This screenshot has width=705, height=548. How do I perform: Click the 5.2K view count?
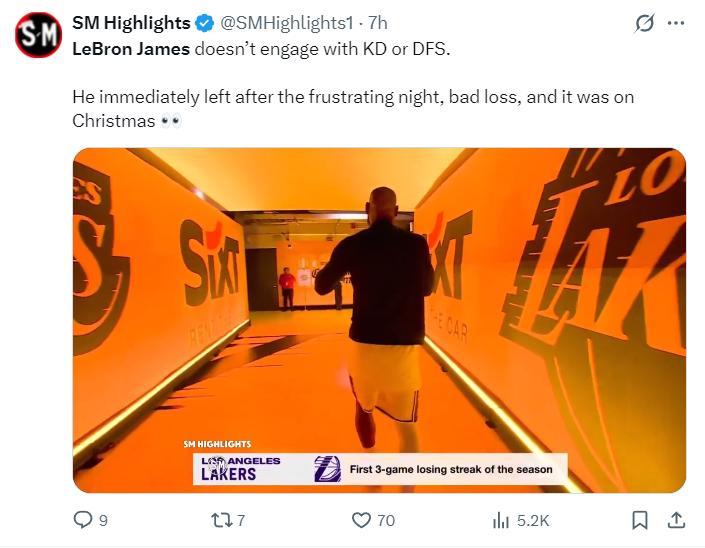point(533,520)
